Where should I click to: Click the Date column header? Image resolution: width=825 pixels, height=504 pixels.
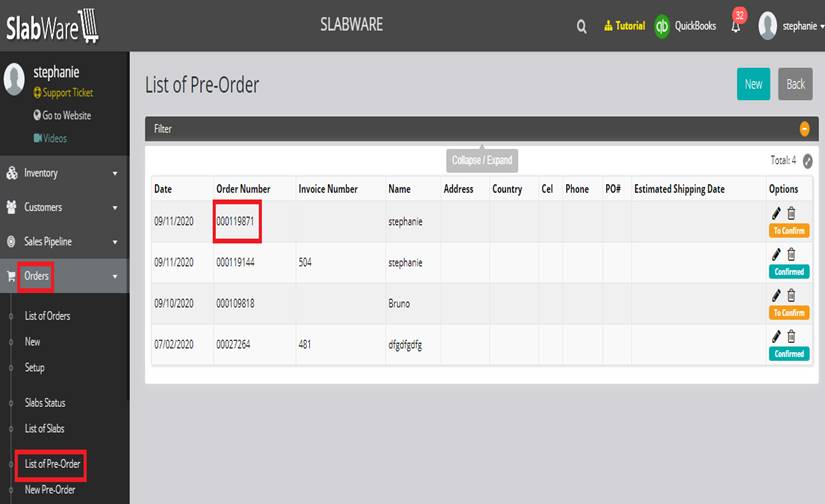(163, 188)
